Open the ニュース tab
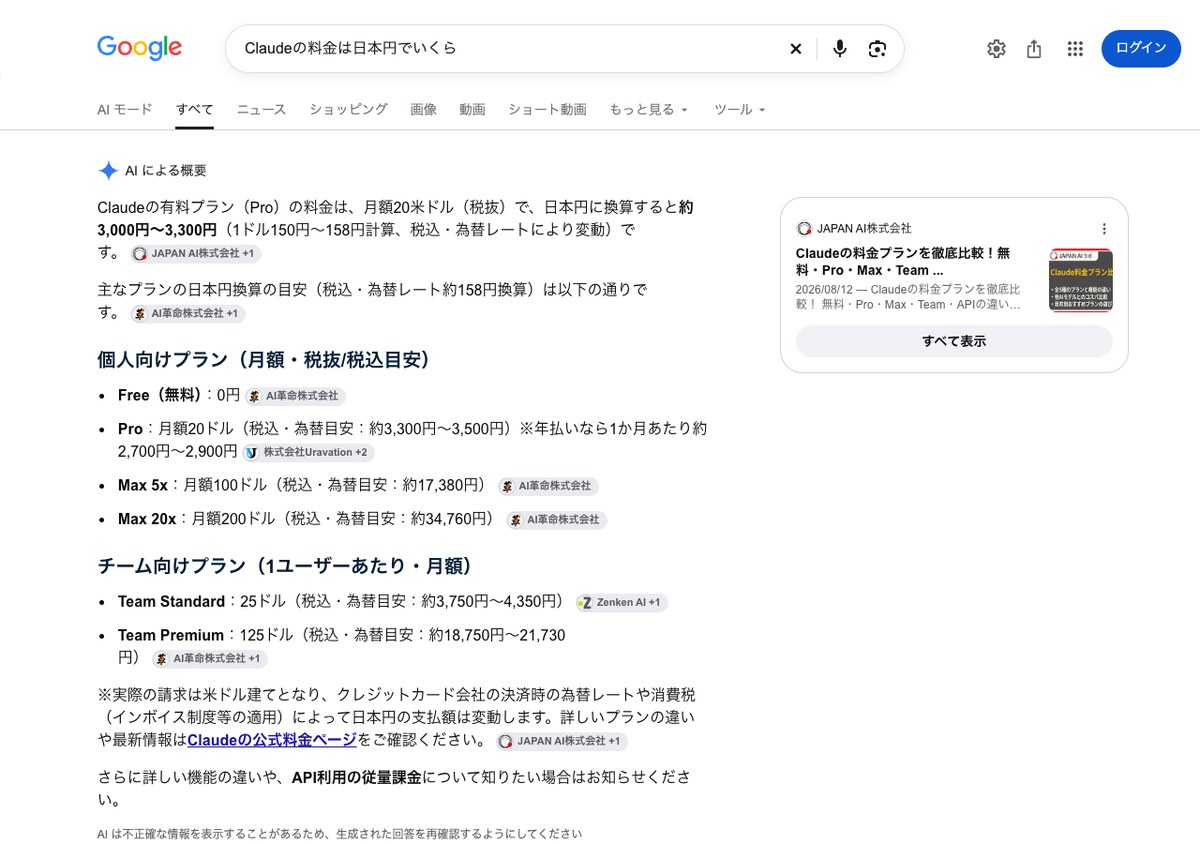Viewport: 1200px width, 844px height. (x=261, y=110)
